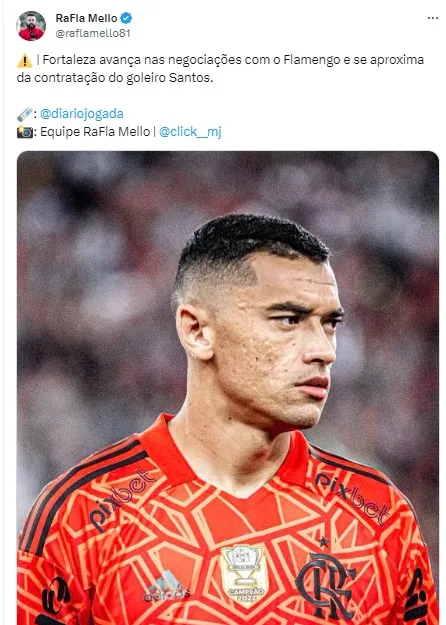
Task: Click the pixbet logo on the left shoulder
Action: [x=122, y=499]
